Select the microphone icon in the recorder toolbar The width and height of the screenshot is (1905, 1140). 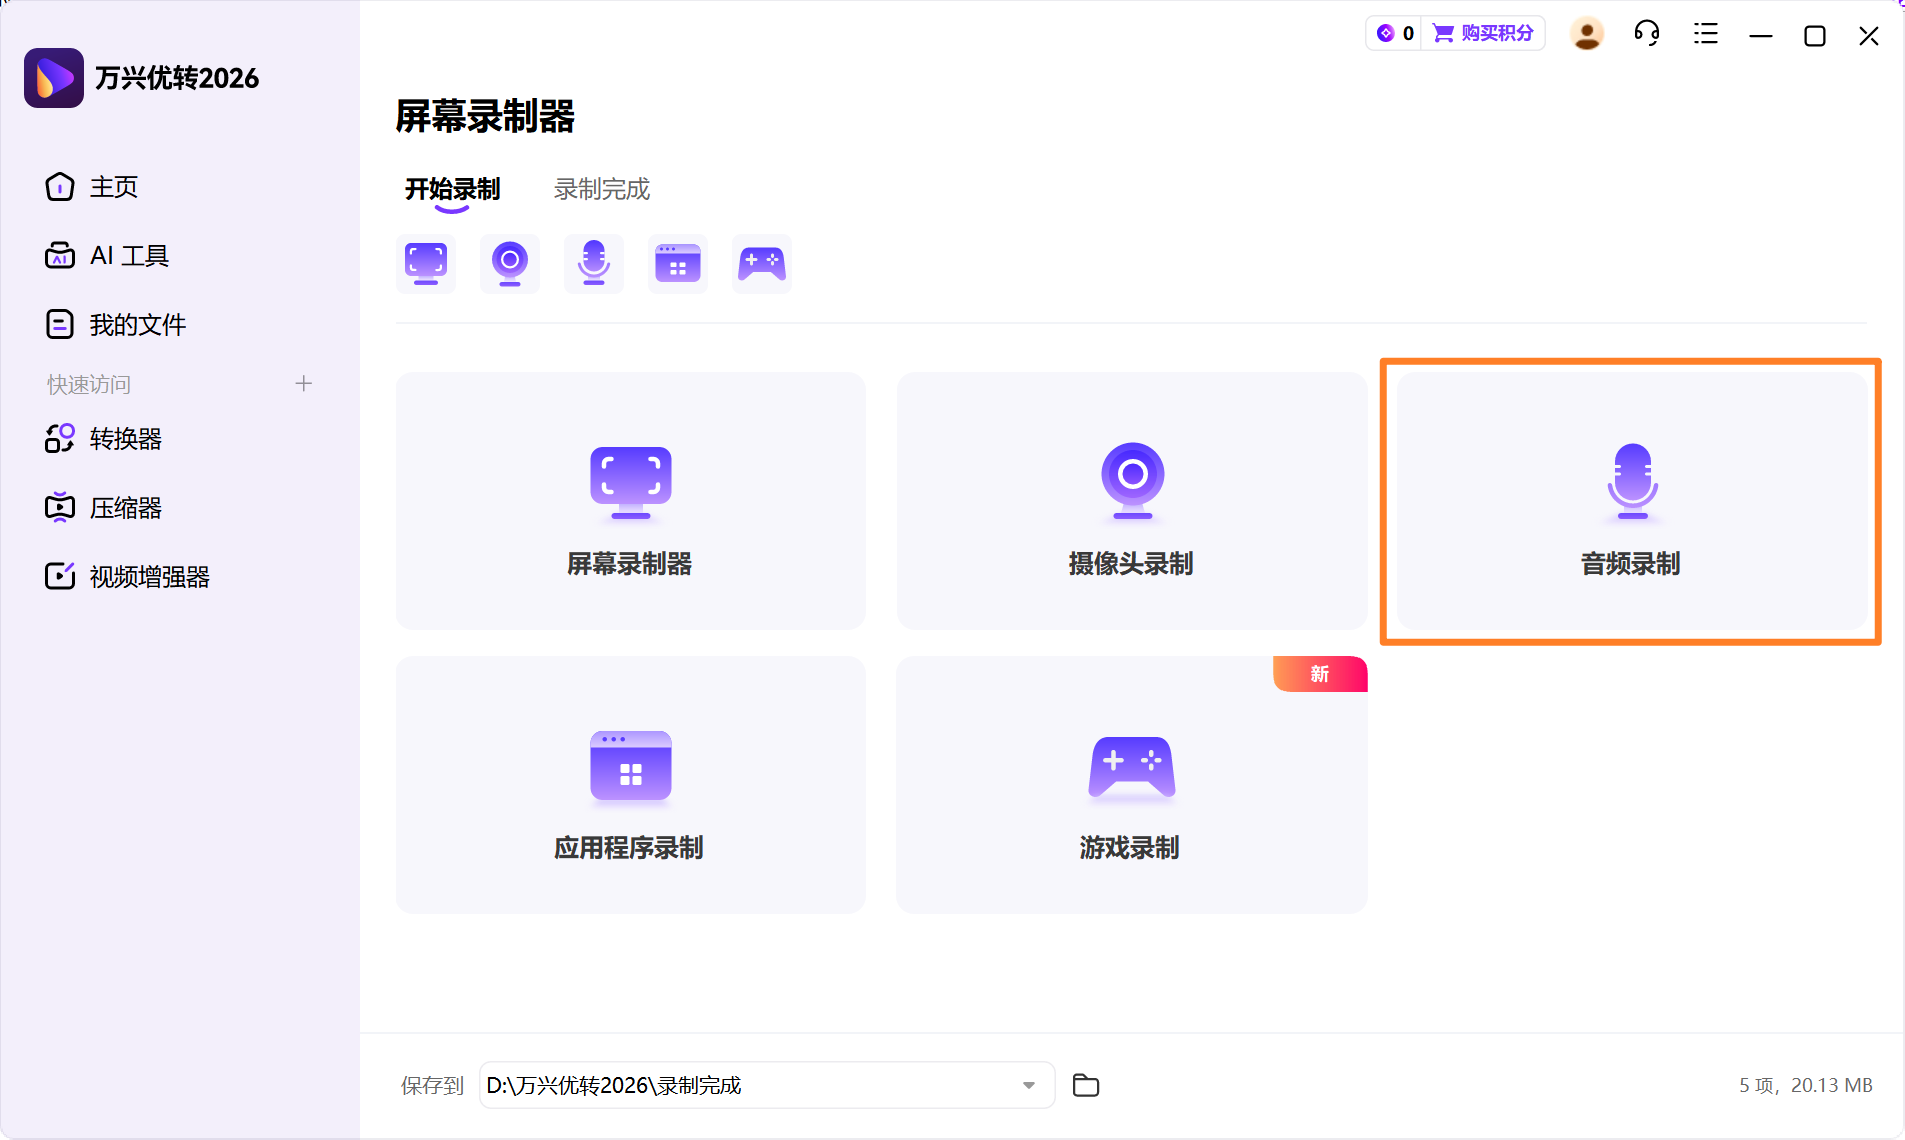click(x=594, y=263)
